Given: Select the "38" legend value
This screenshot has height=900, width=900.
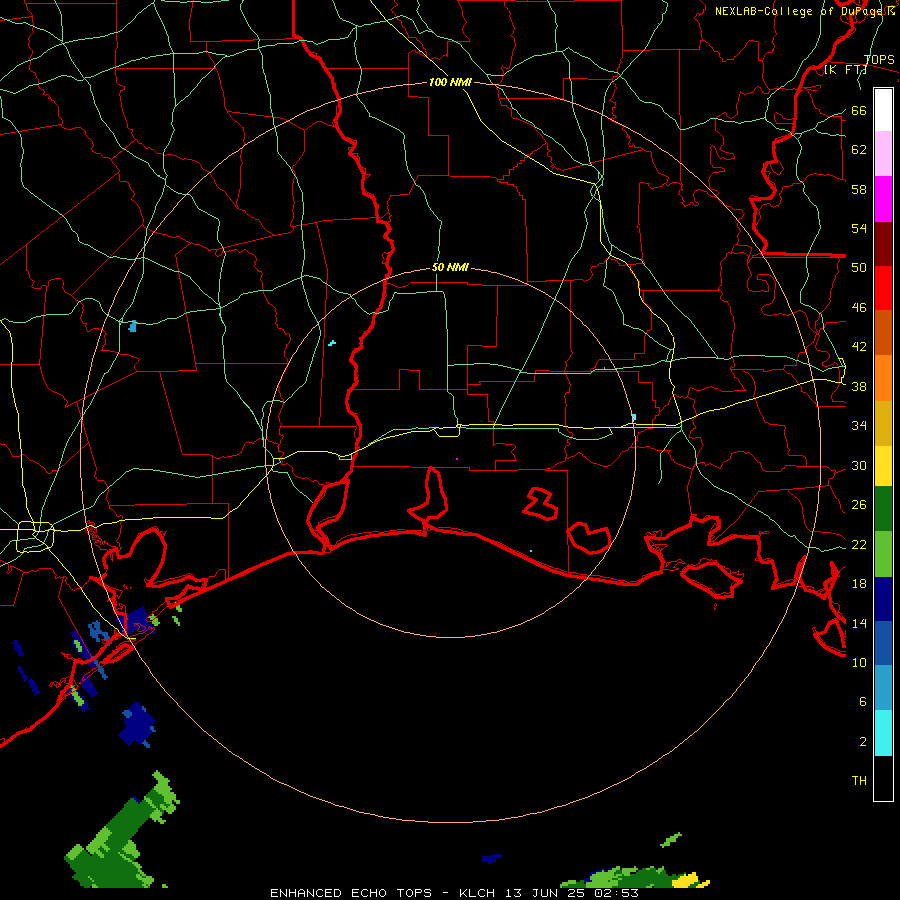Looking at the screenshot, I should 859,387.
